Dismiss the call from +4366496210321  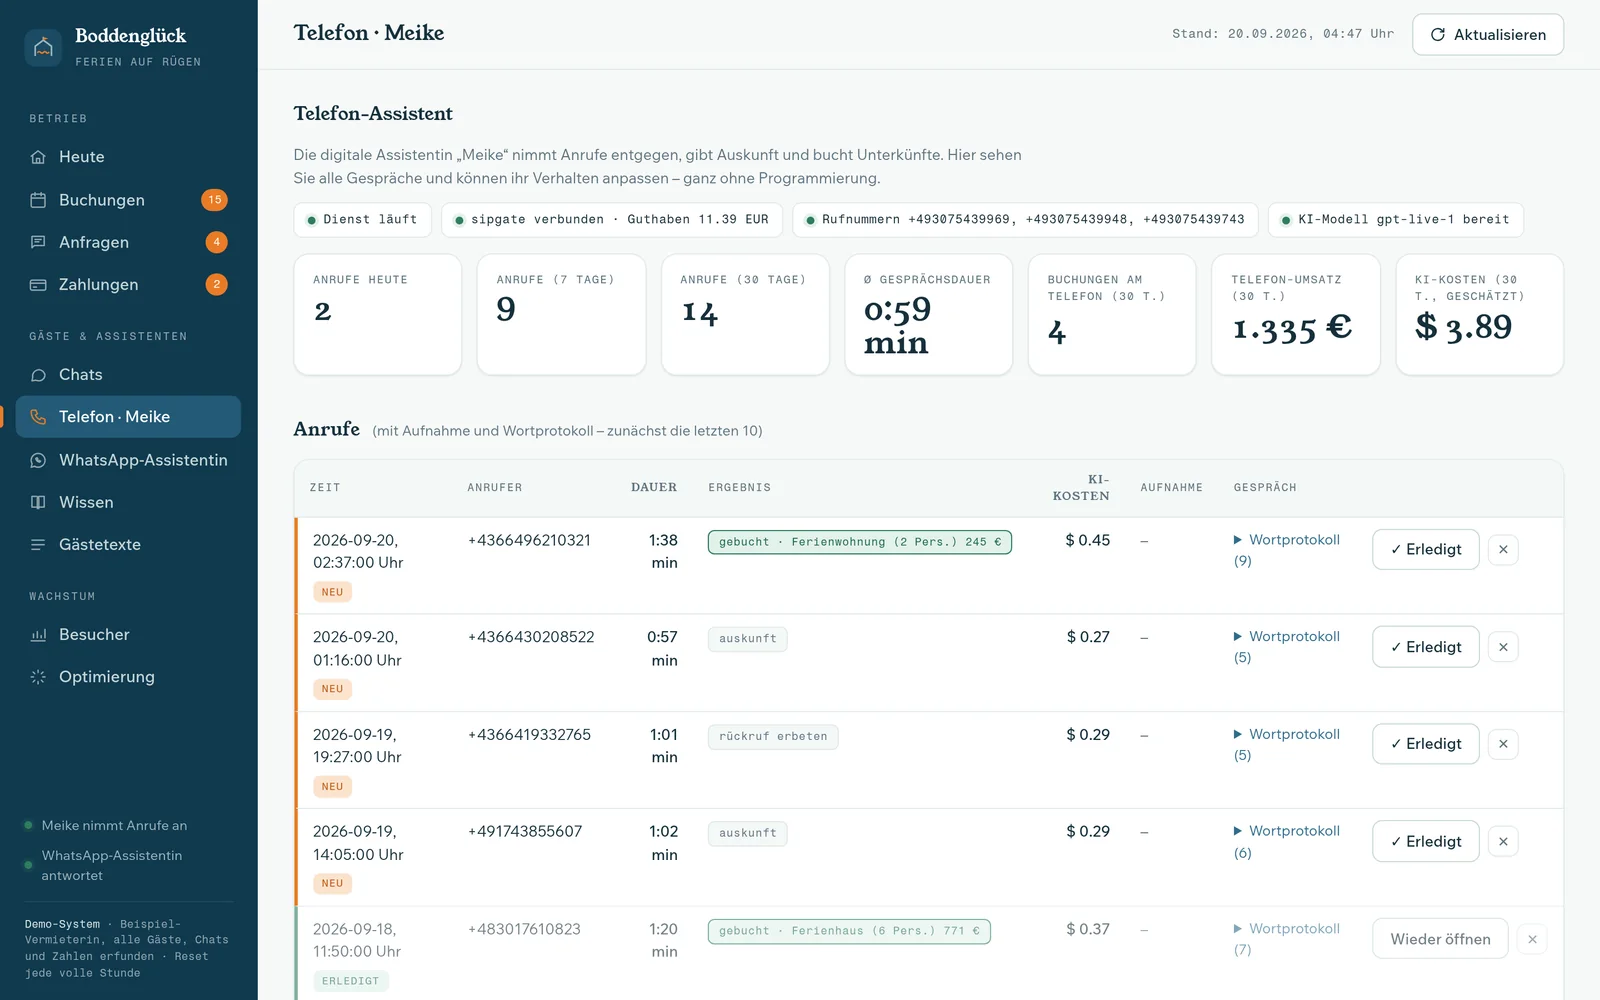(x=1503, y=549)
